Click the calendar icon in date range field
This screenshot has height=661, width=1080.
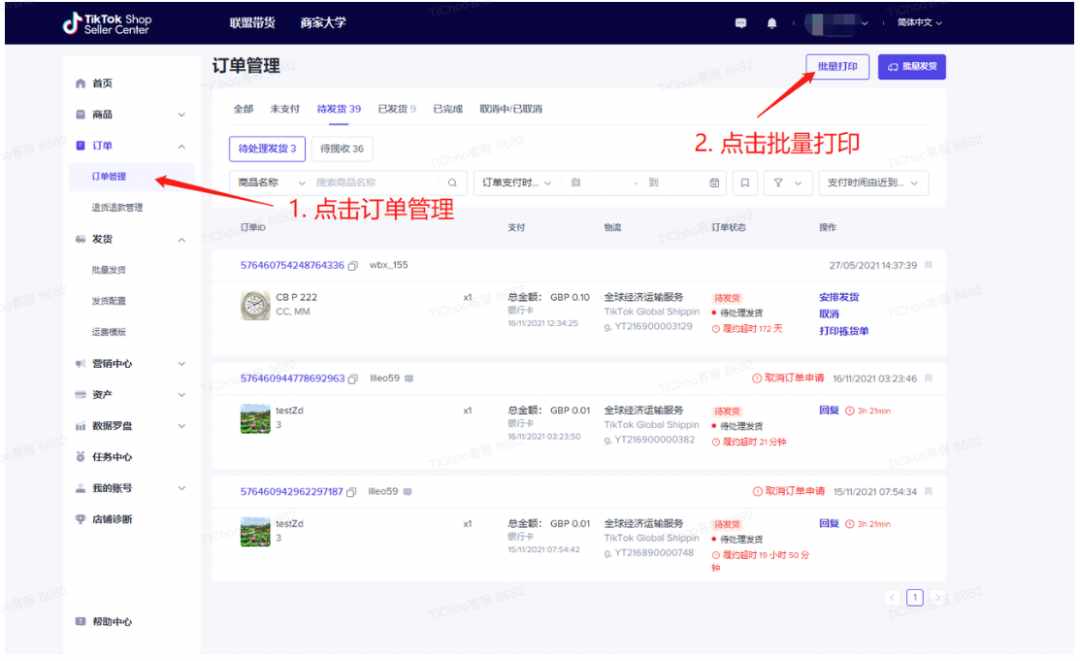714,182
